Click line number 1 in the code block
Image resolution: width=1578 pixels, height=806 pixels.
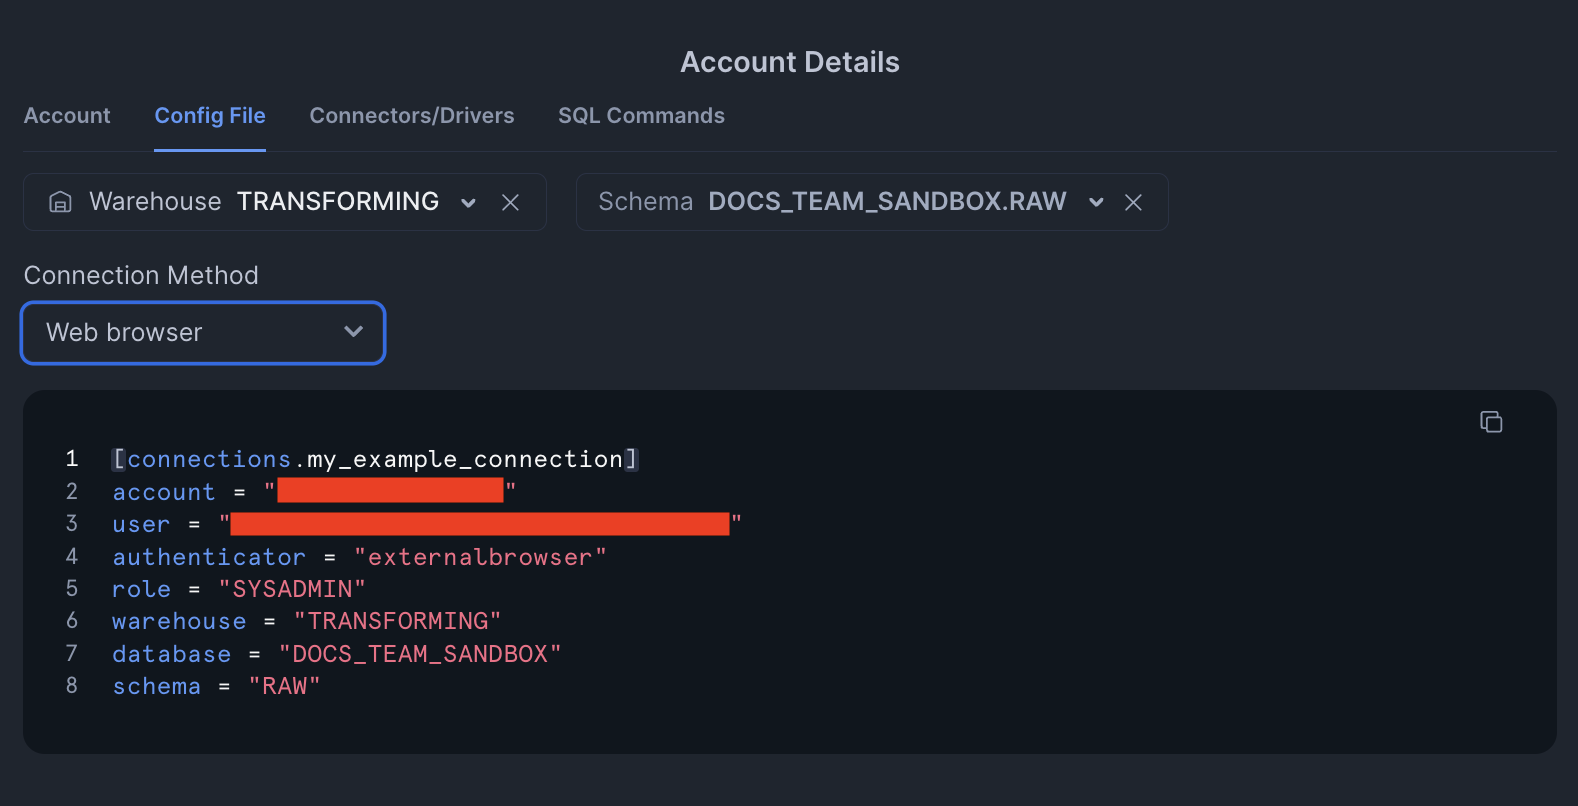71,458
